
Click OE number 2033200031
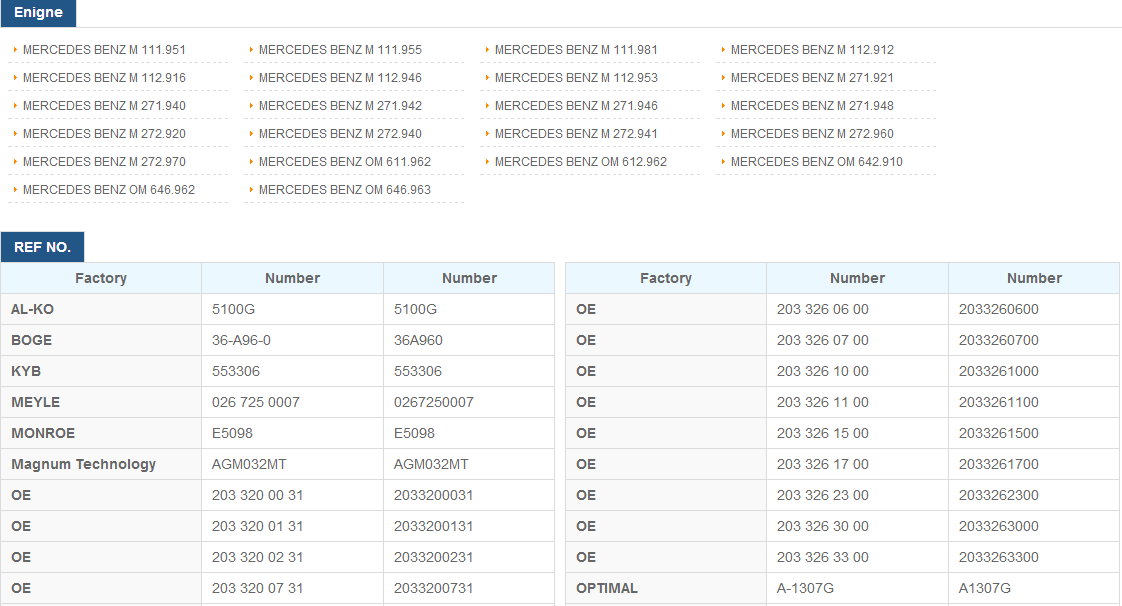coord(469,495)
